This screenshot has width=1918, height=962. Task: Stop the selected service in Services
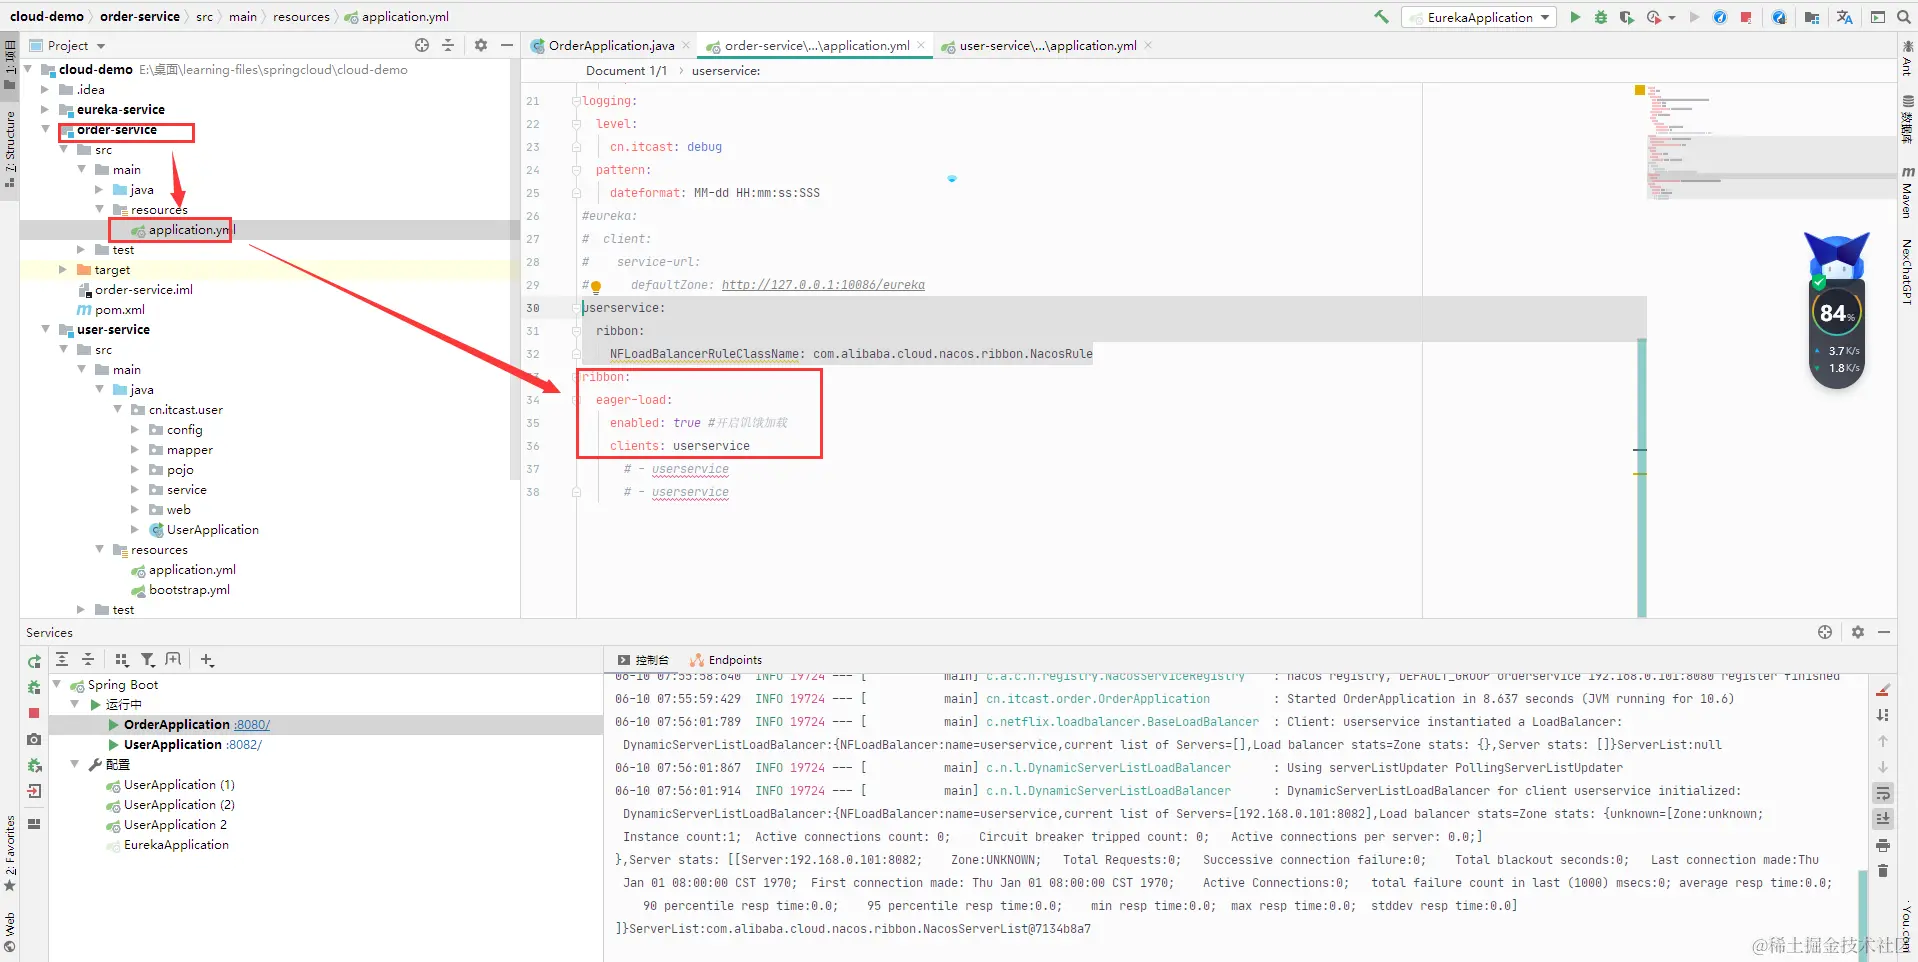(x=34, y=713)
